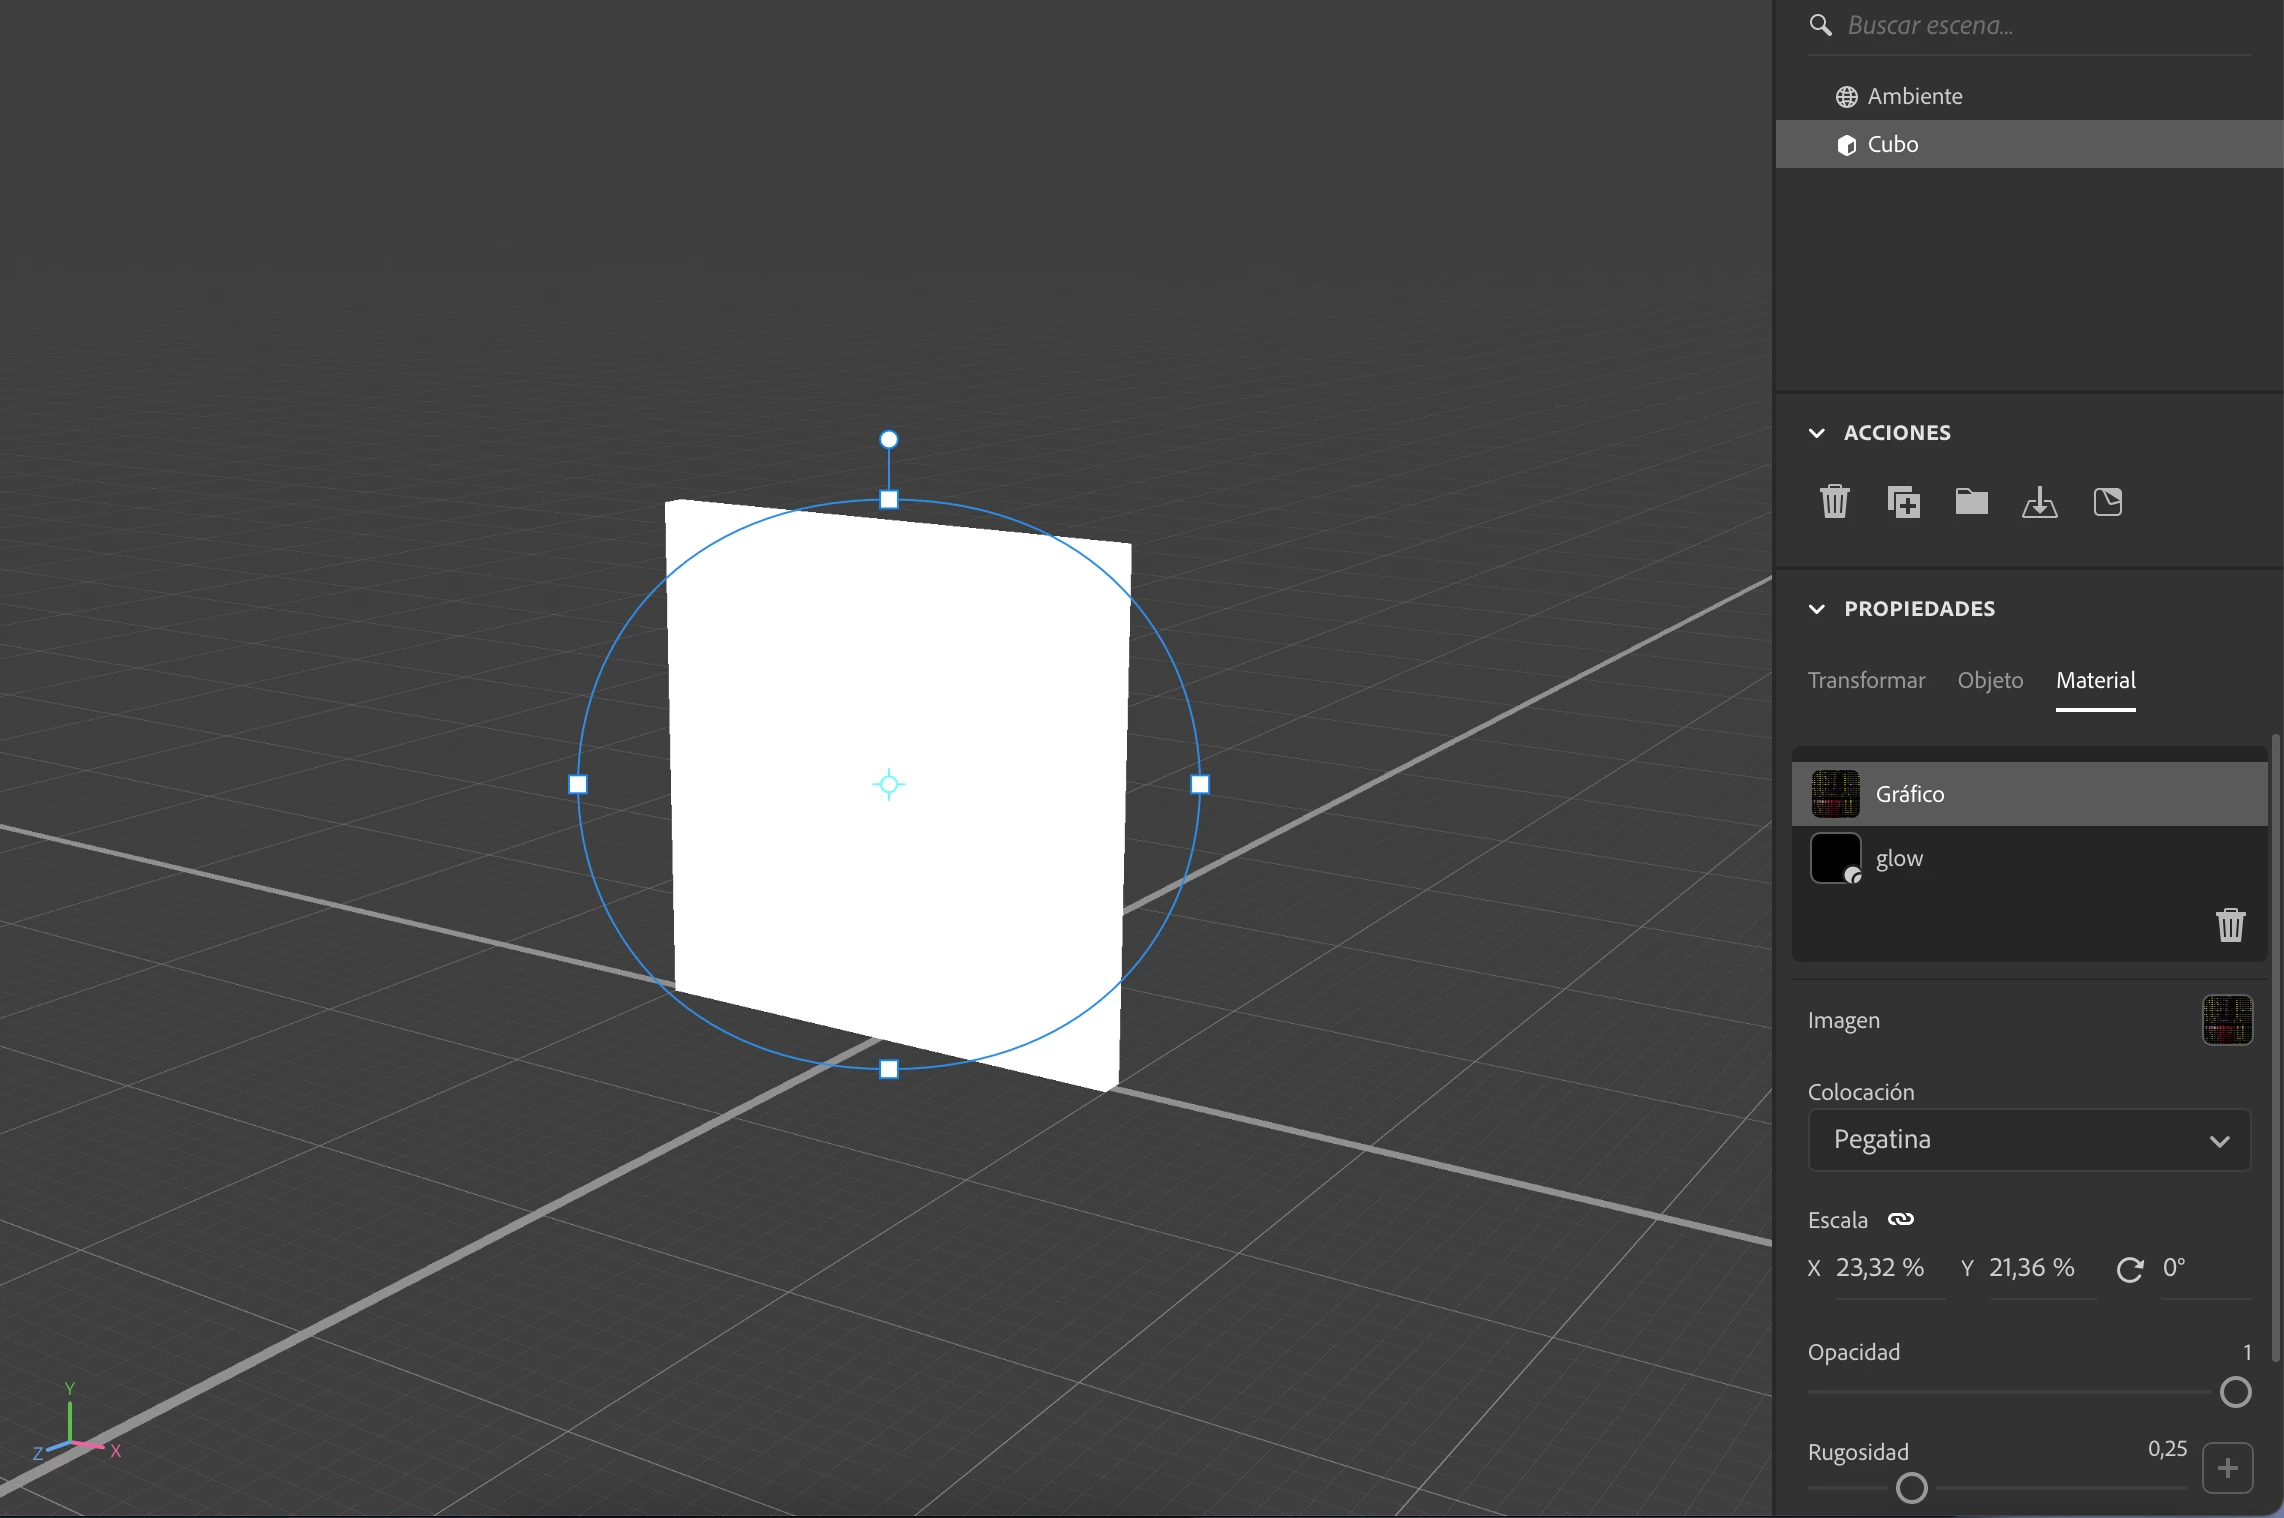Click the move-to-ground icon in Acciones
2284x1518 pixels.
click(2039, 501)
